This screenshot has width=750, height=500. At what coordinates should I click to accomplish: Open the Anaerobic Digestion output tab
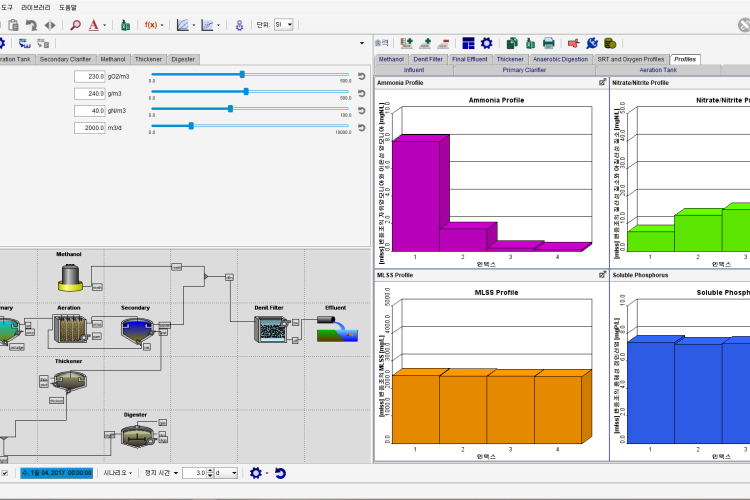click(560, 59)
